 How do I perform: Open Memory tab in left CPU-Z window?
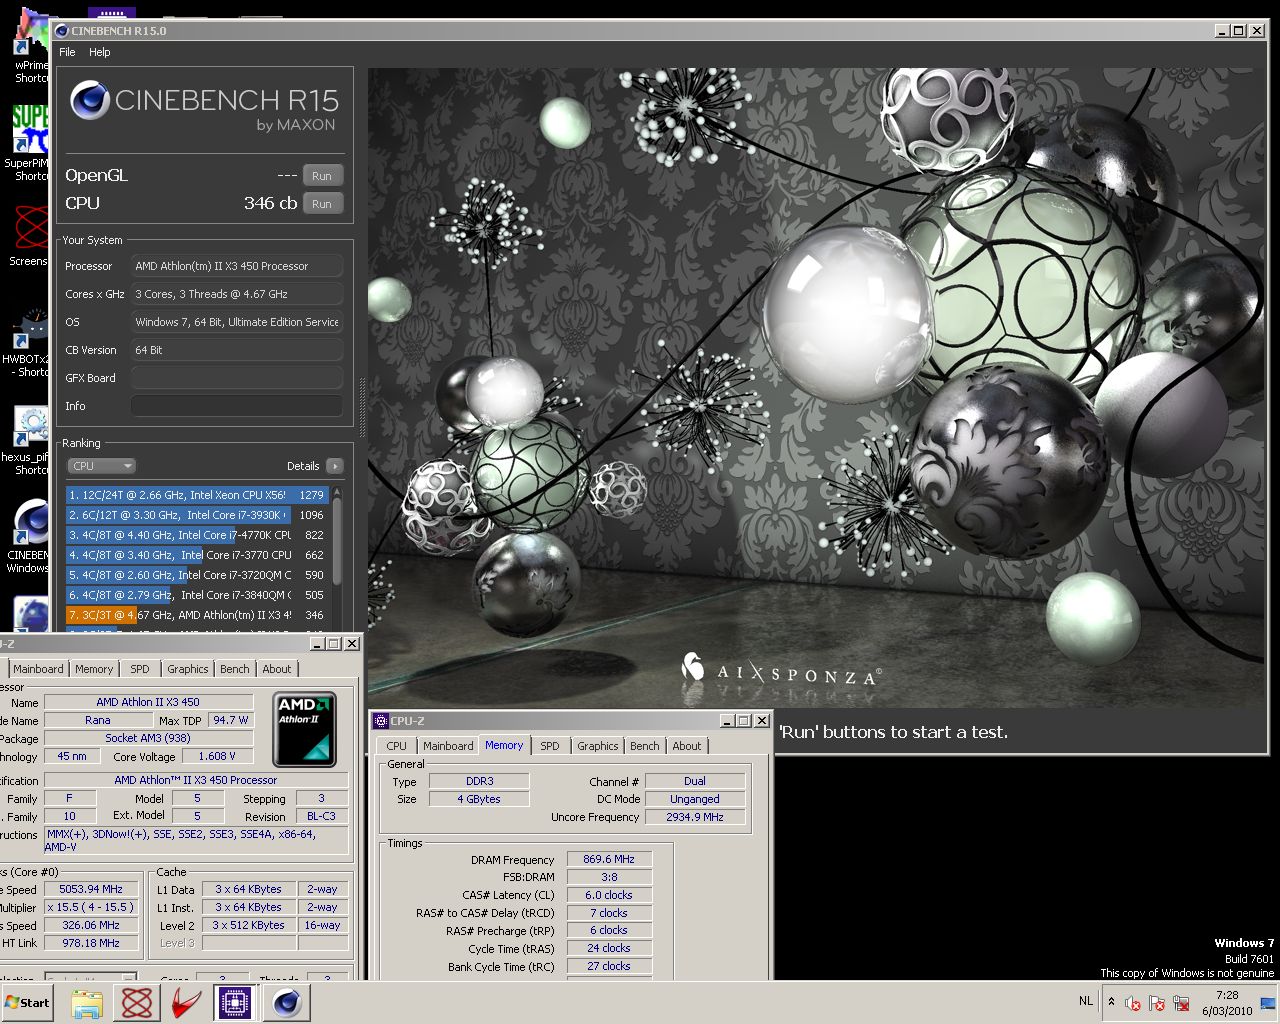94,669
